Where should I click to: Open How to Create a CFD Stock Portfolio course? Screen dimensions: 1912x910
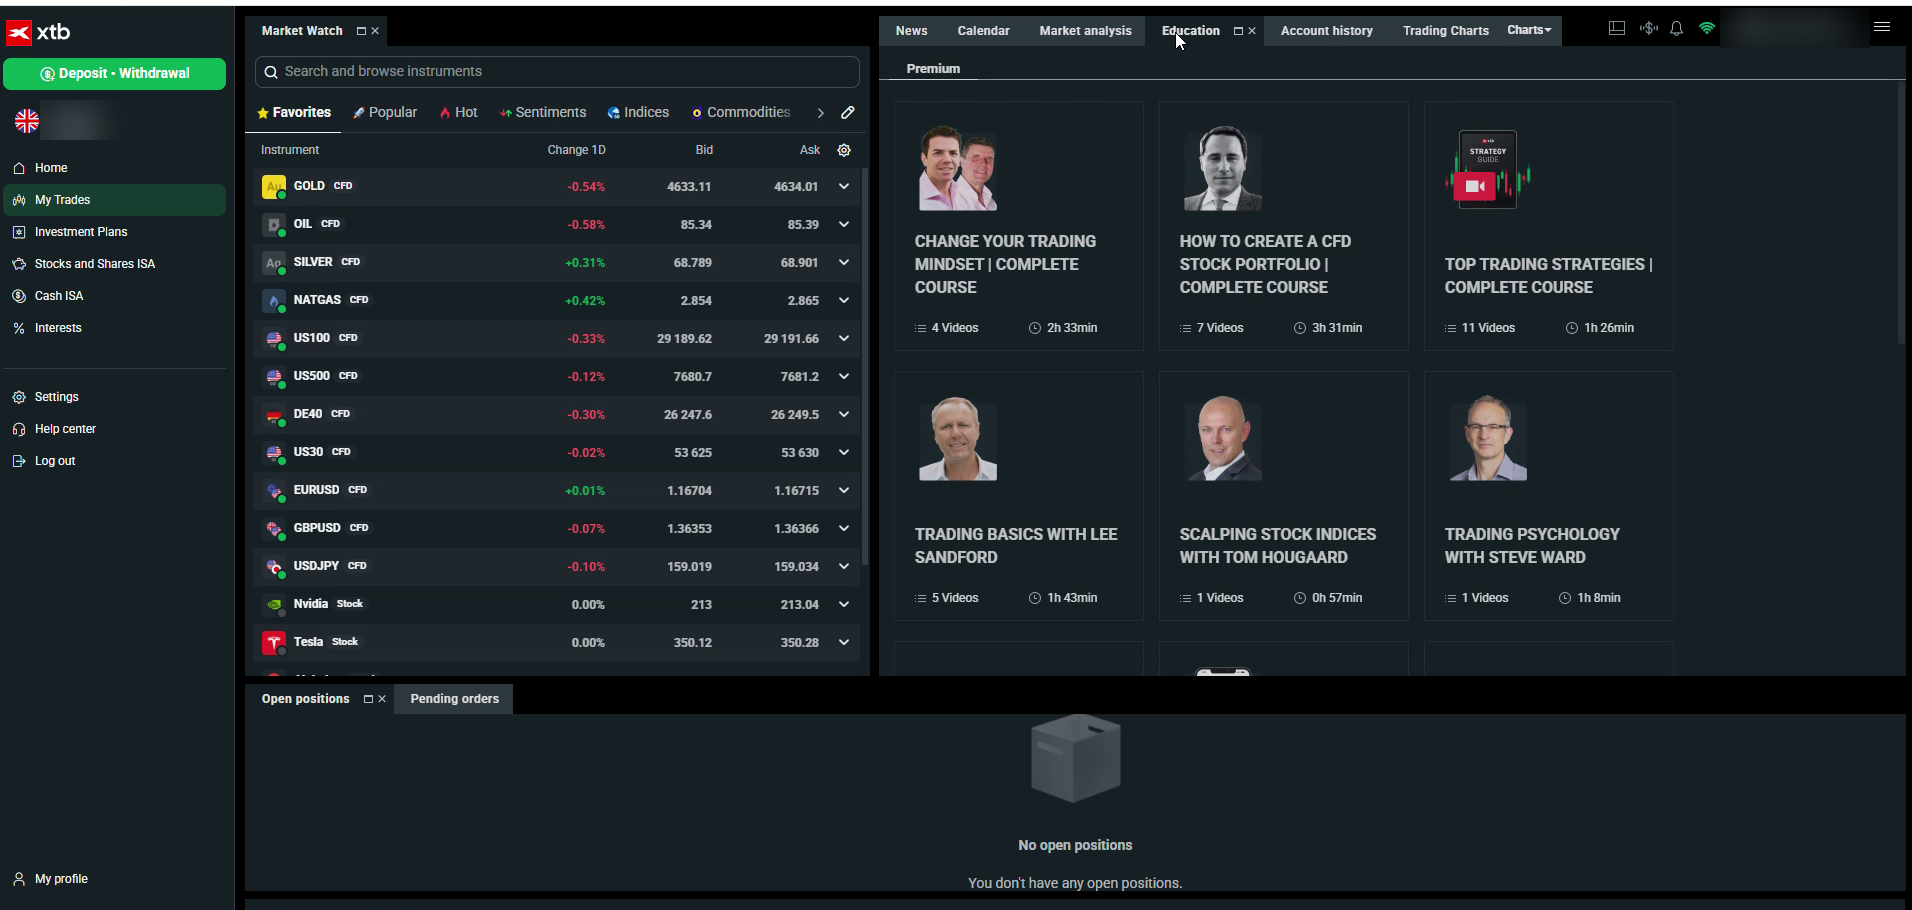tap(1283, 226)
